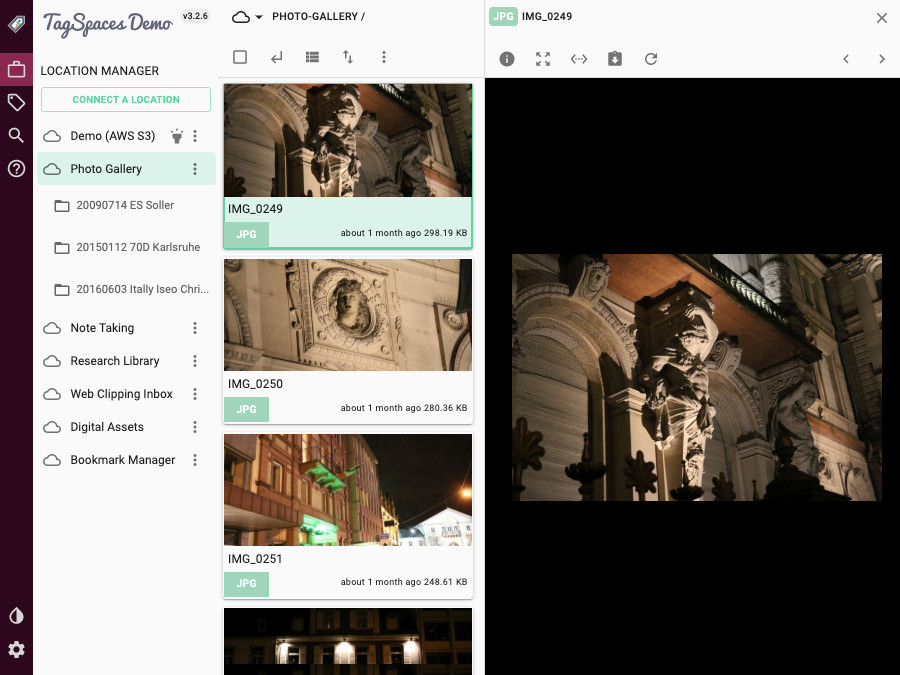Select the Research Library location
Viewport: 900px width, 675px height.
(x=115, y=361)
